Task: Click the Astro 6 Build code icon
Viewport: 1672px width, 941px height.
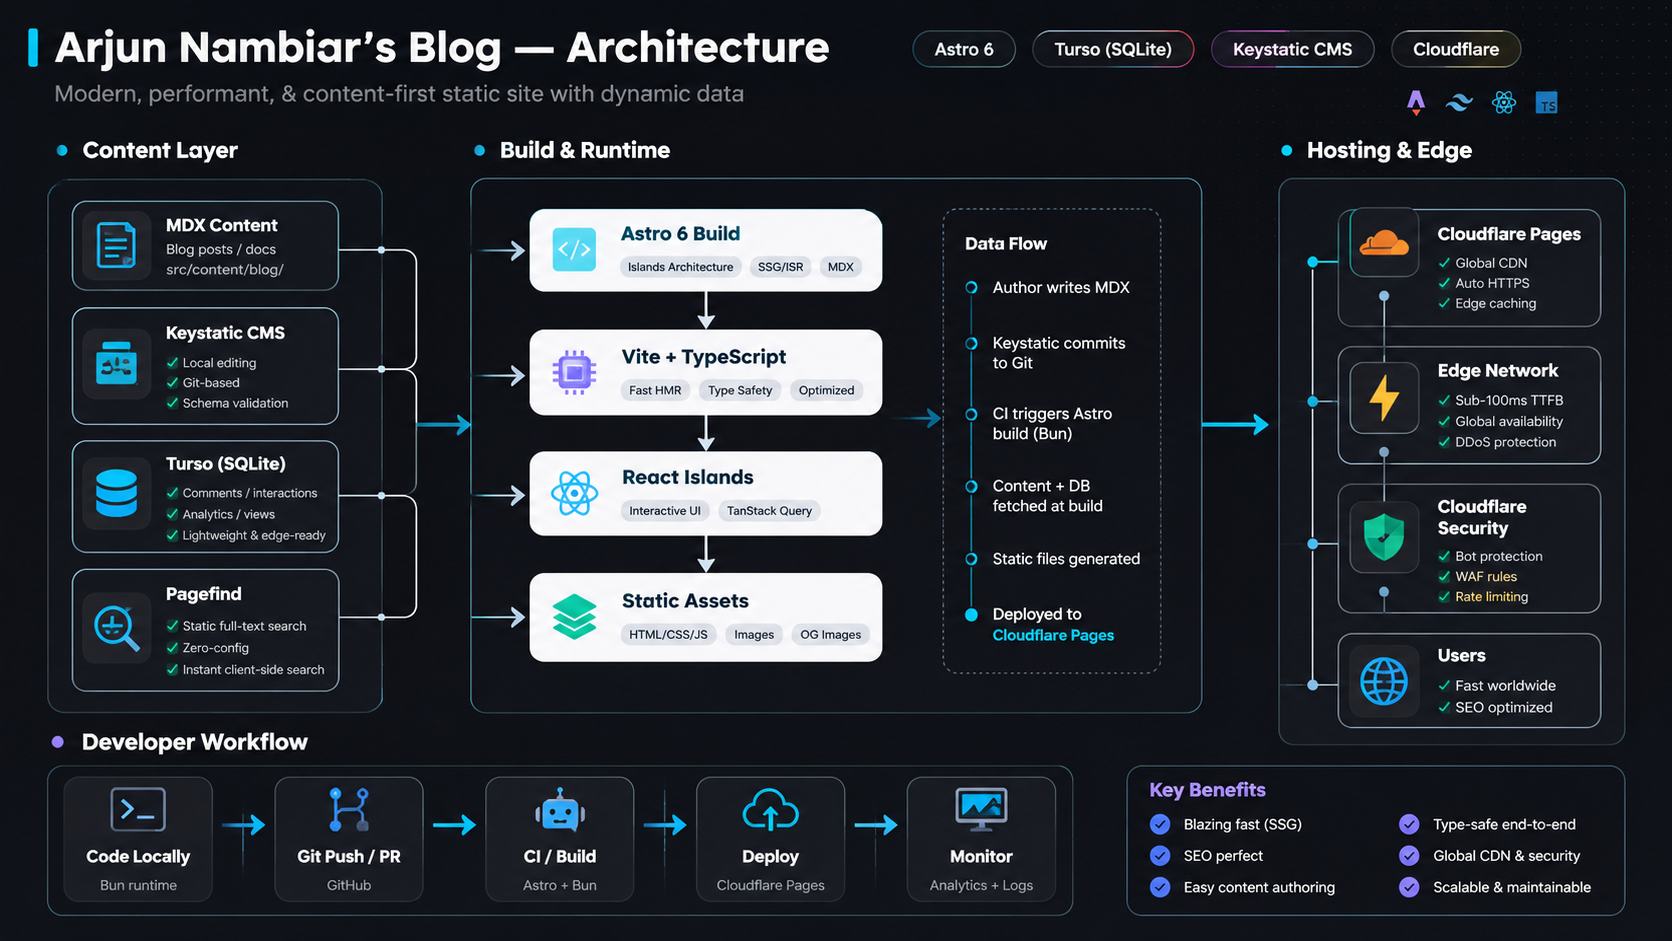Action: (574, 249)
